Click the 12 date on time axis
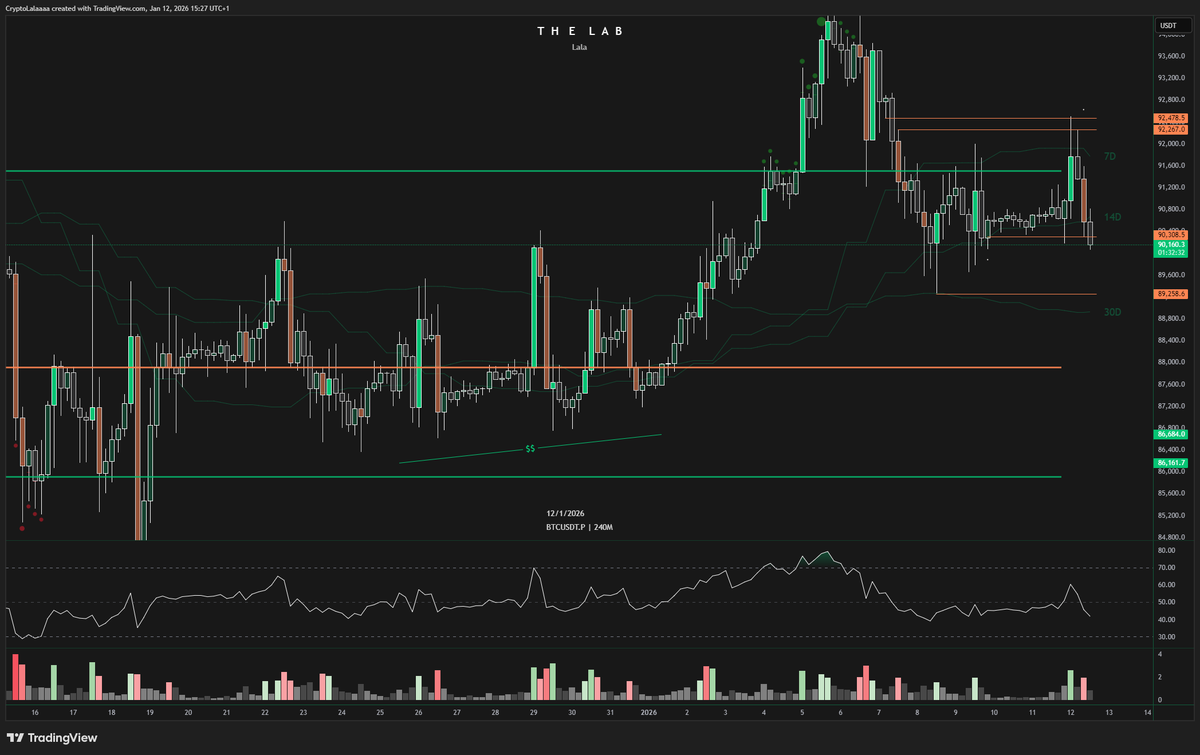Screen dimensions: 1200x755 point(1070,713)
